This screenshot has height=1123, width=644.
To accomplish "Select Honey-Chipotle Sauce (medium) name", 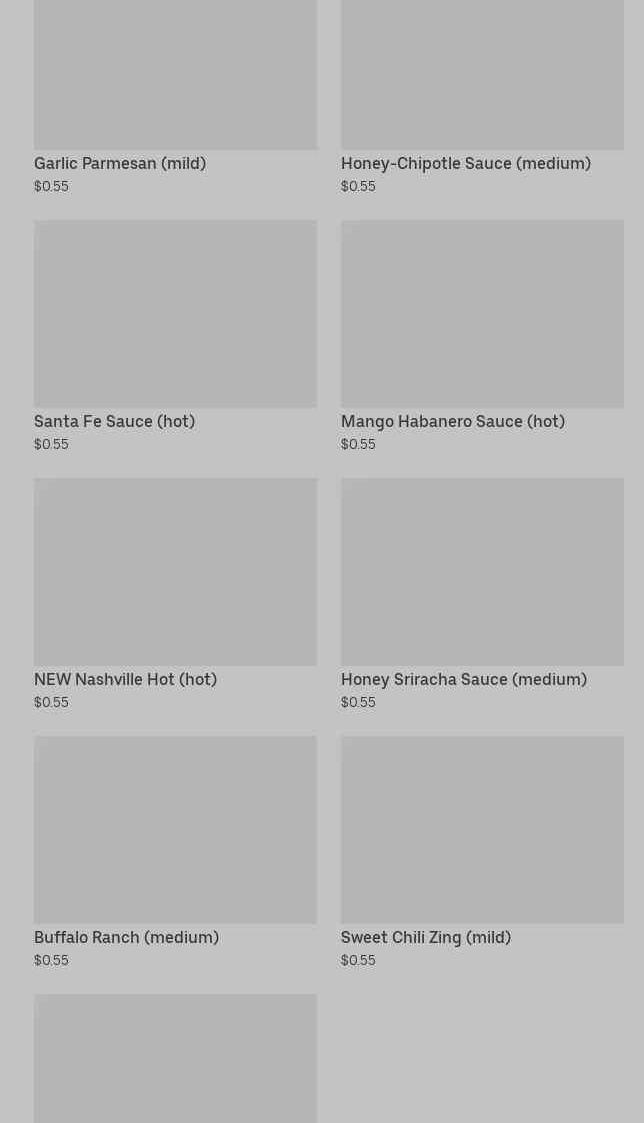I will coord(466,163).
